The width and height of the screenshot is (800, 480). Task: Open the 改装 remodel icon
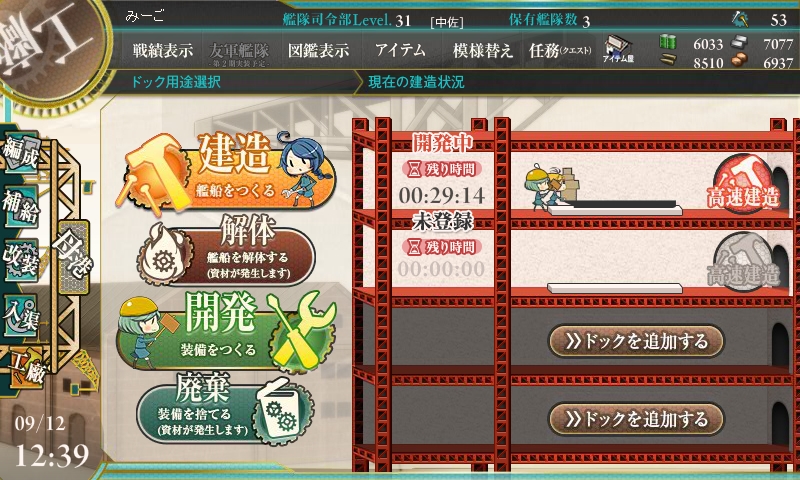point(21,260)
